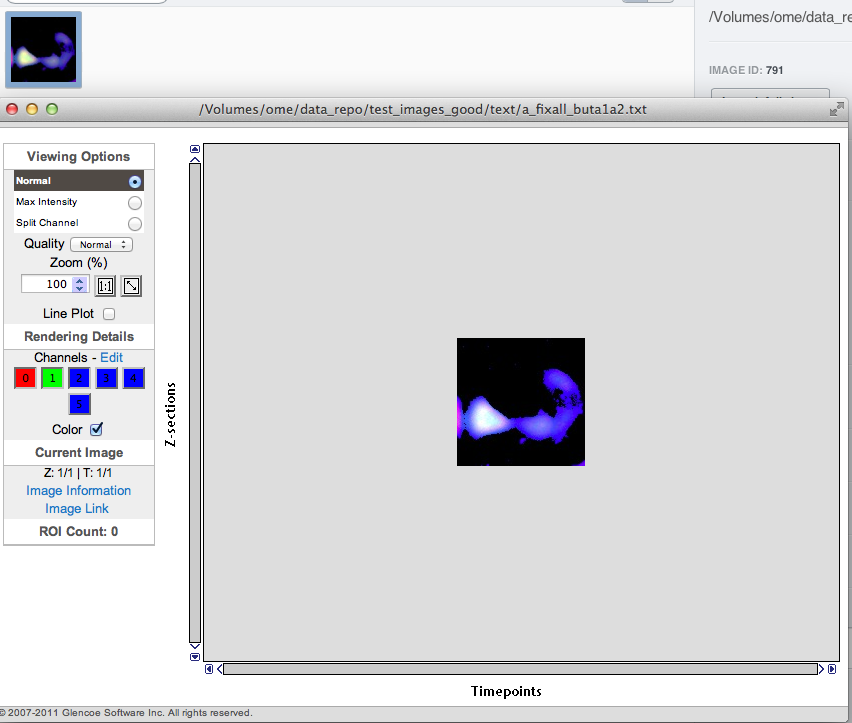The width and height of the screenshot is (852, 723).
Task: Click the vertical Z-sections slider
Action: [195, 403]
